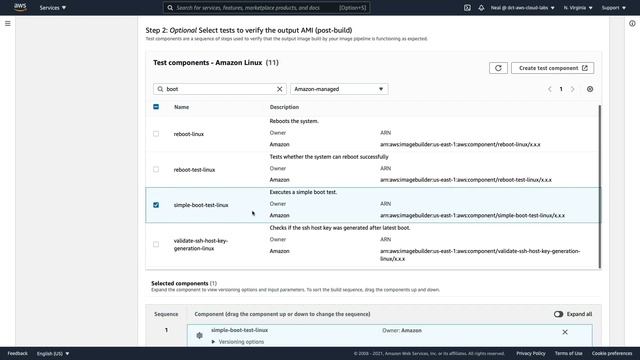
Task: Go to the next page of components
Action: [572, 89]
